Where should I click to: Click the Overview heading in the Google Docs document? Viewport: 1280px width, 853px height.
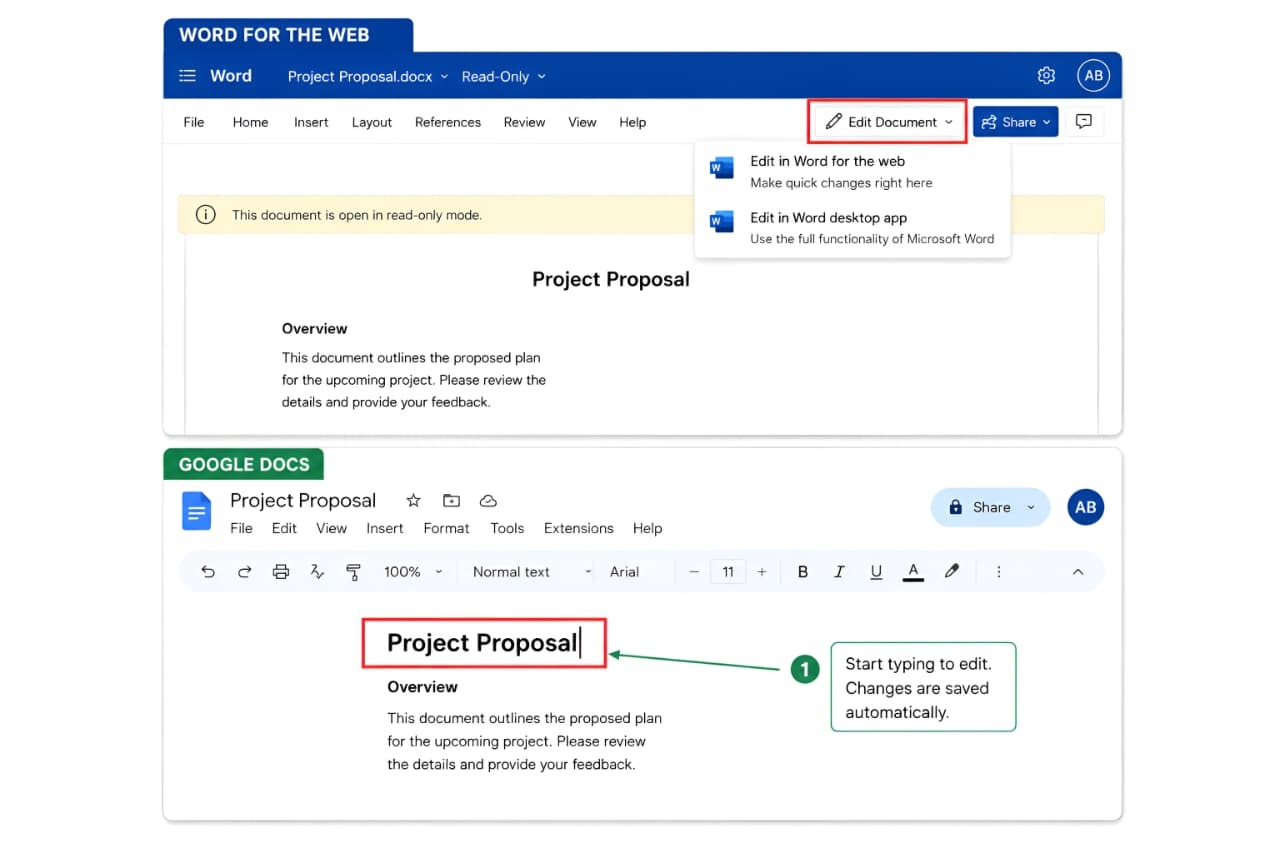click(x=422, y=687)
